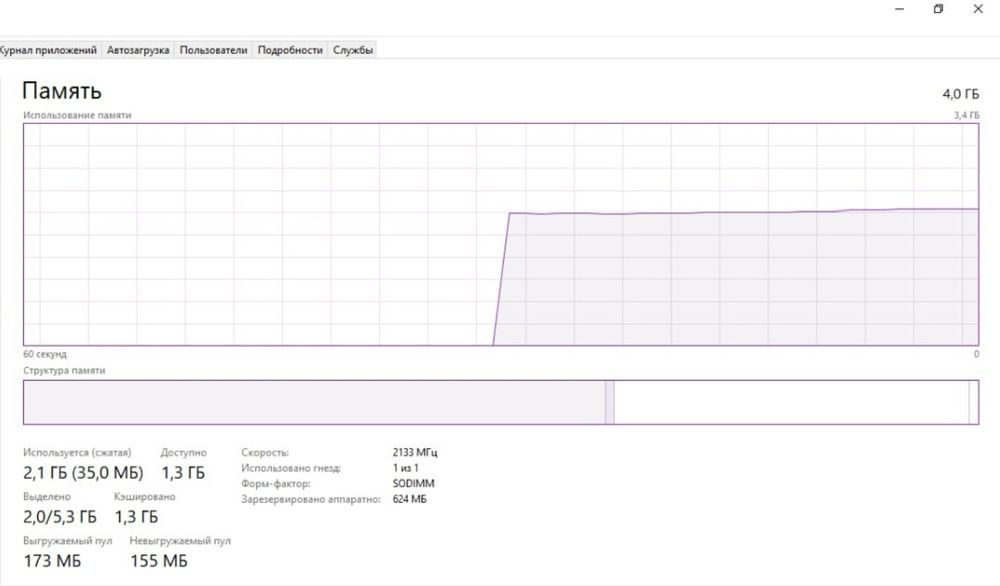1000x586 pixels.
Task: Click the Кэшировано label
Action: tap(145, 496)
